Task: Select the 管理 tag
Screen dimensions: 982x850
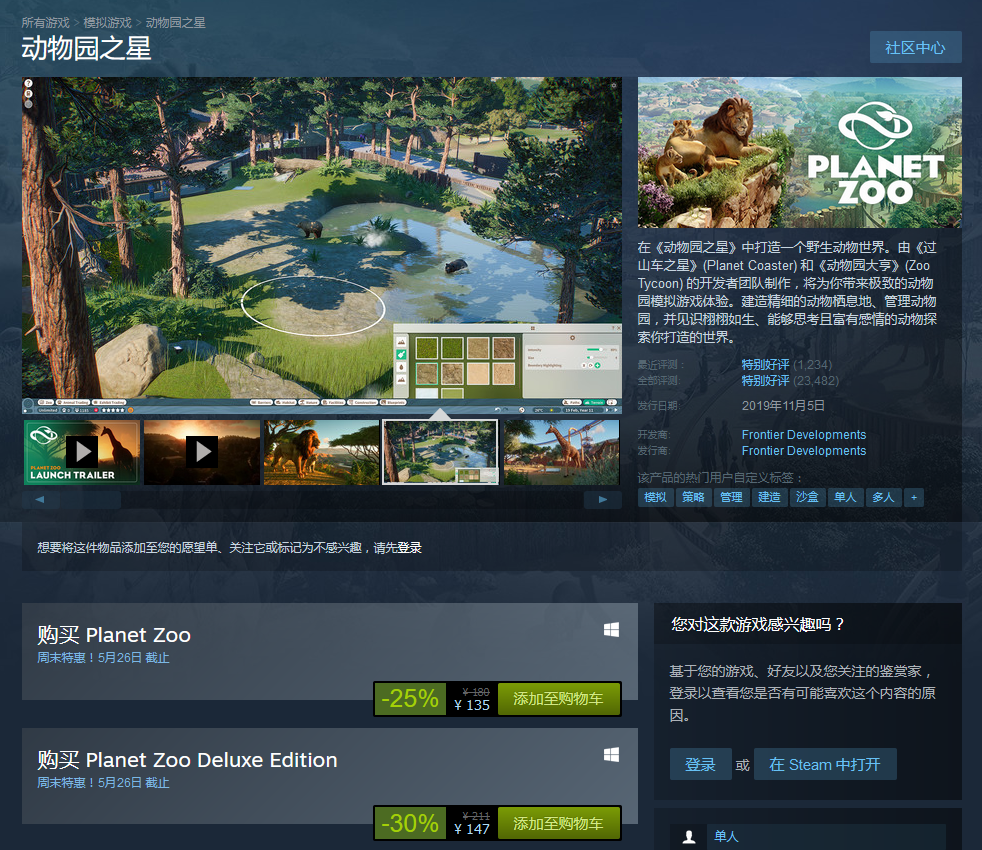Action: pos(731,497)
